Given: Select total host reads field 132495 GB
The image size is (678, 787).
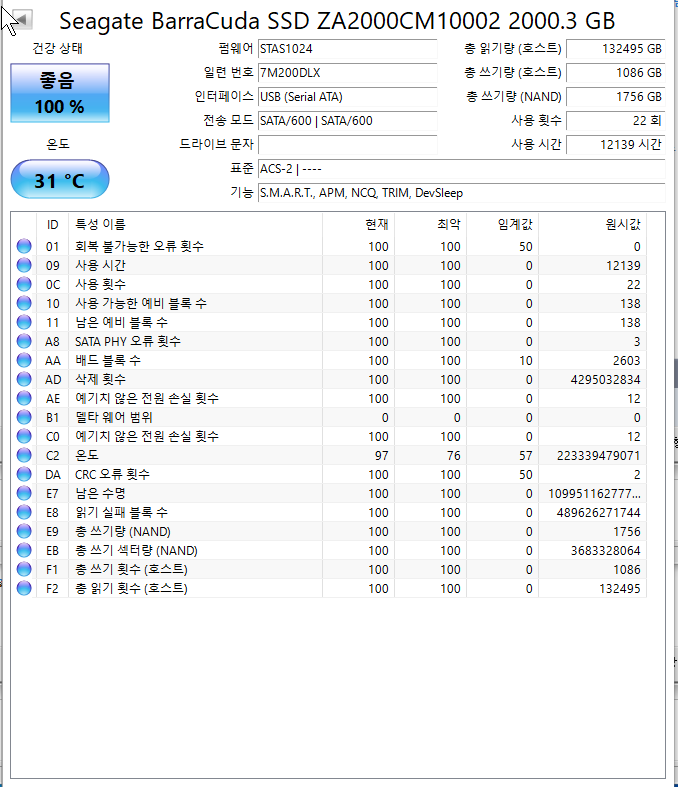Looking at the screenshot, I should 616,49.
